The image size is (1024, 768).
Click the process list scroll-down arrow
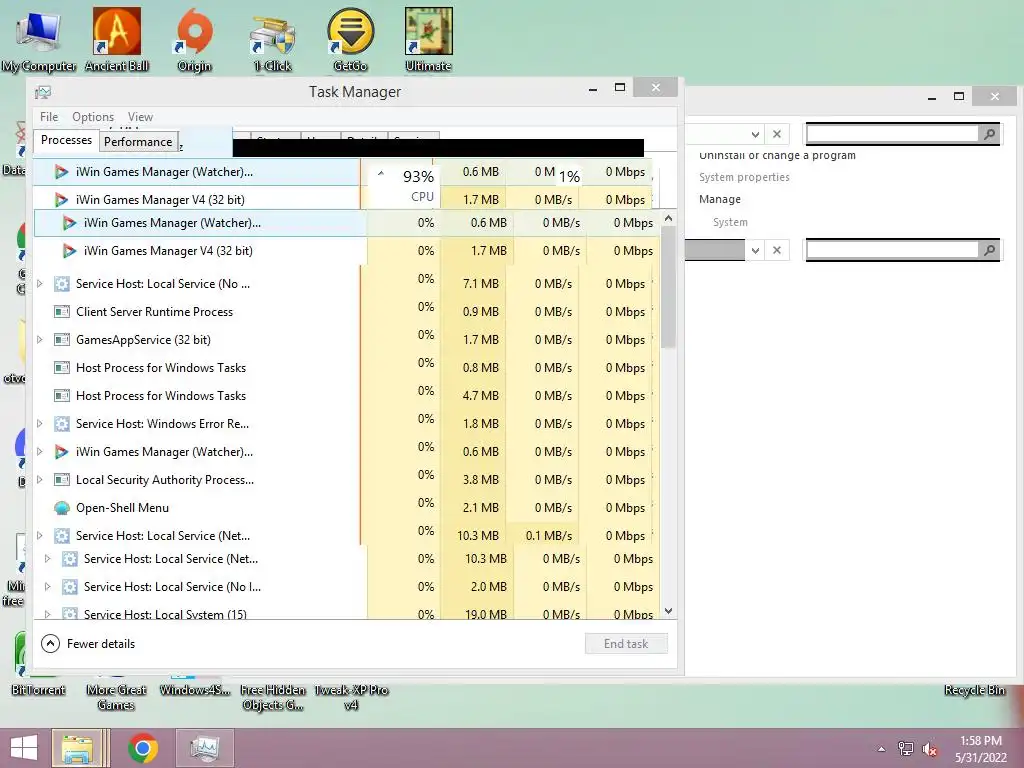click(668, 611)
